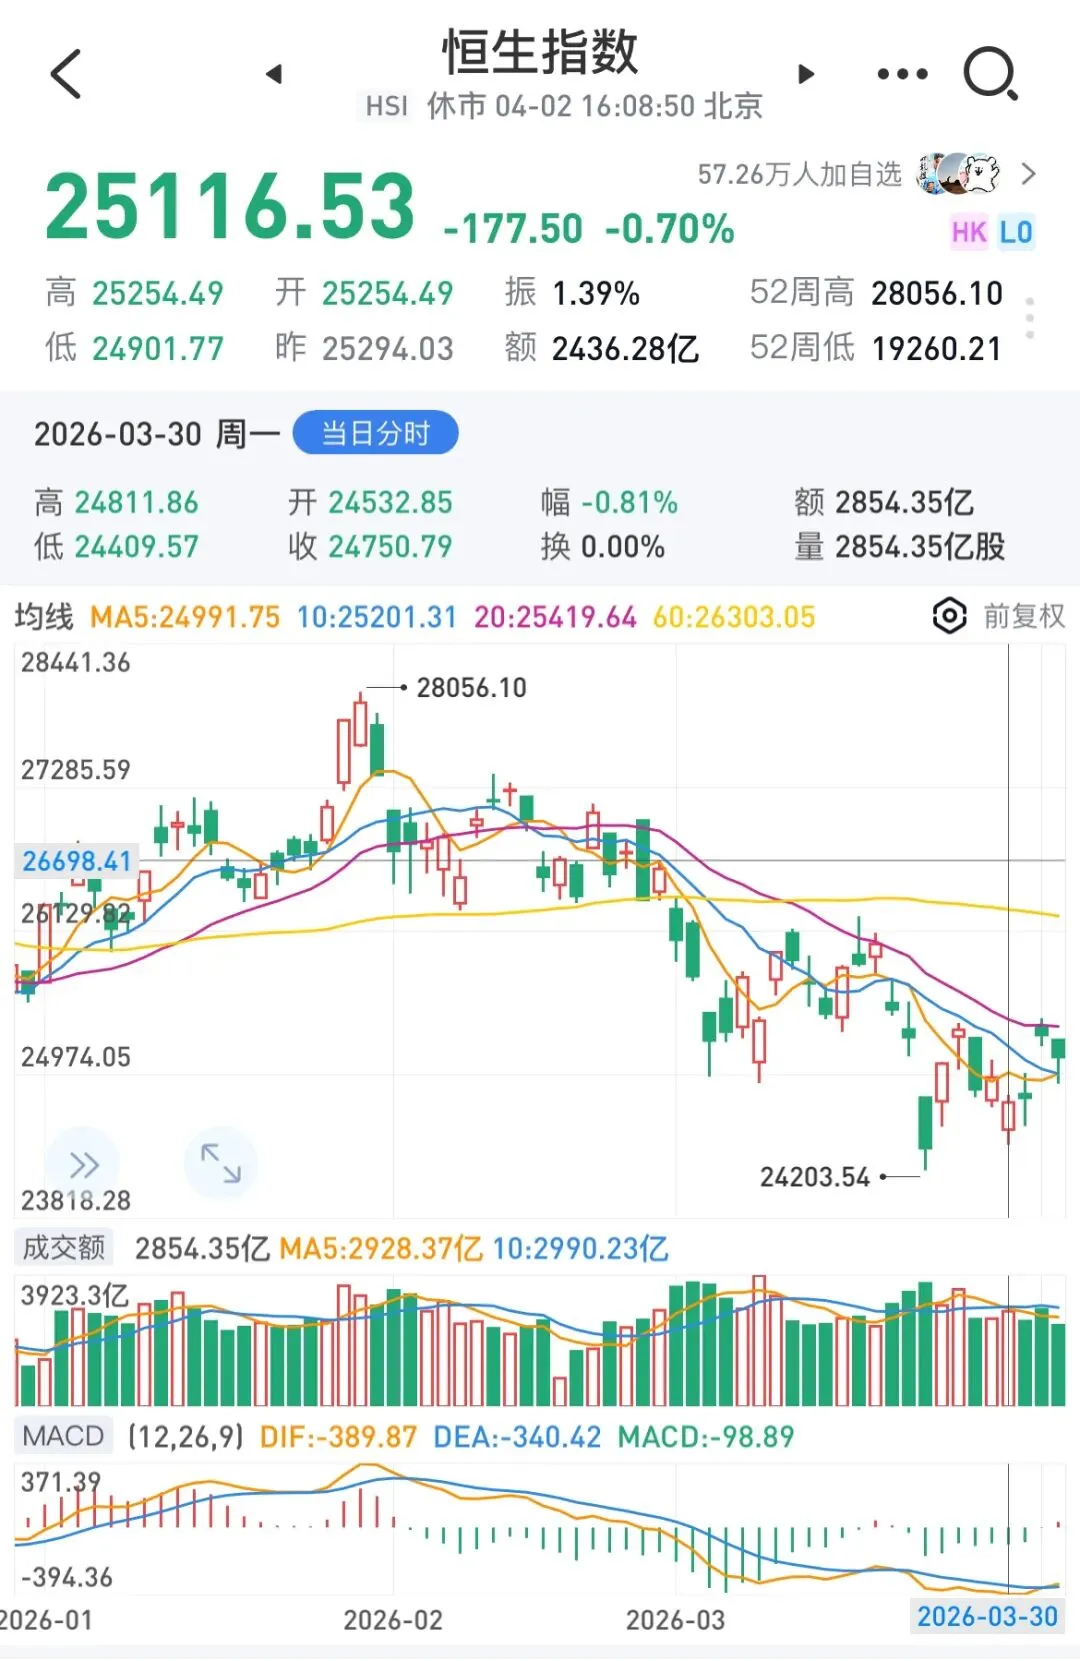Image resolution: width=1080 pixels, height=1661 pixels.
Task: Tap the 2026-02 date axis label
Action: click(x=393, y=1620)
